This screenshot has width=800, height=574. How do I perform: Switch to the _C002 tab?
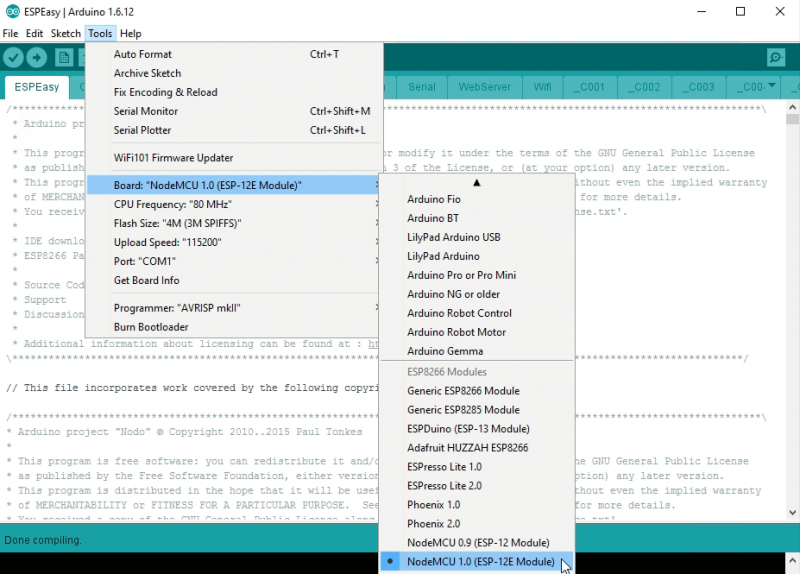point(644,87)
